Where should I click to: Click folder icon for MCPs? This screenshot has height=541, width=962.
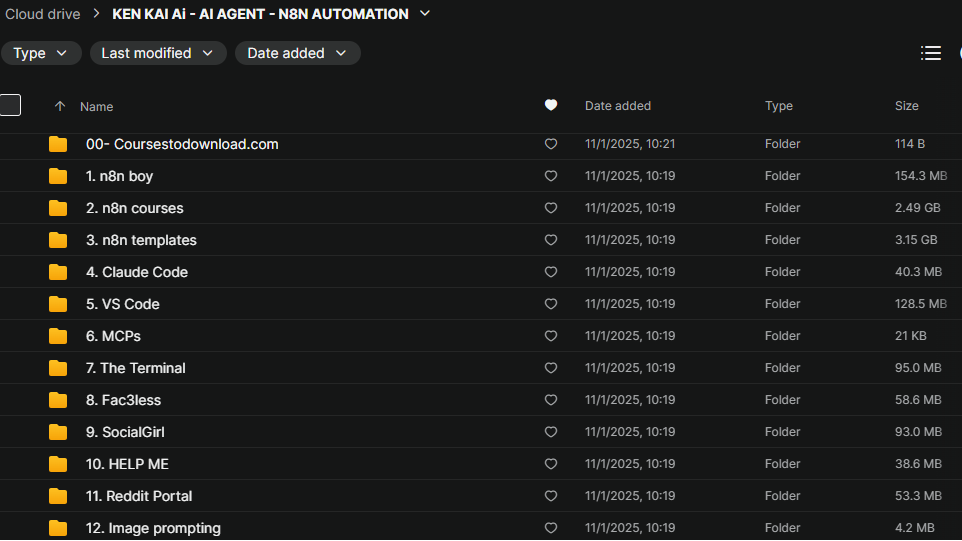pos(58,336)
